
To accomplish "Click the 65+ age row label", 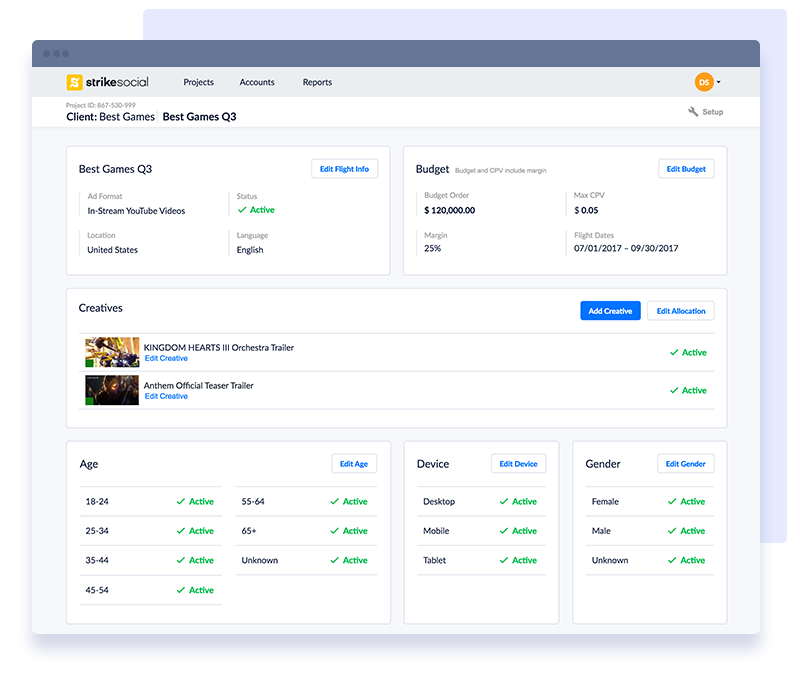I will (249, 531).
